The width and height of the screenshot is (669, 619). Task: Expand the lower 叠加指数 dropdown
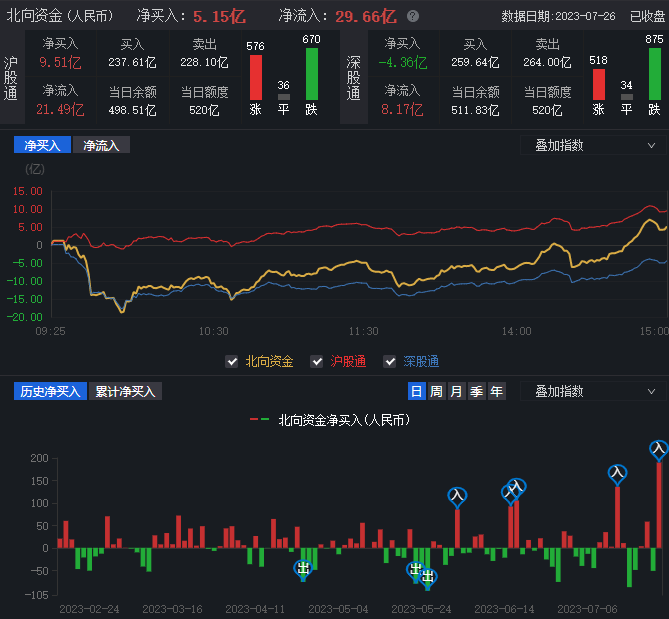[x=592, y=391]
